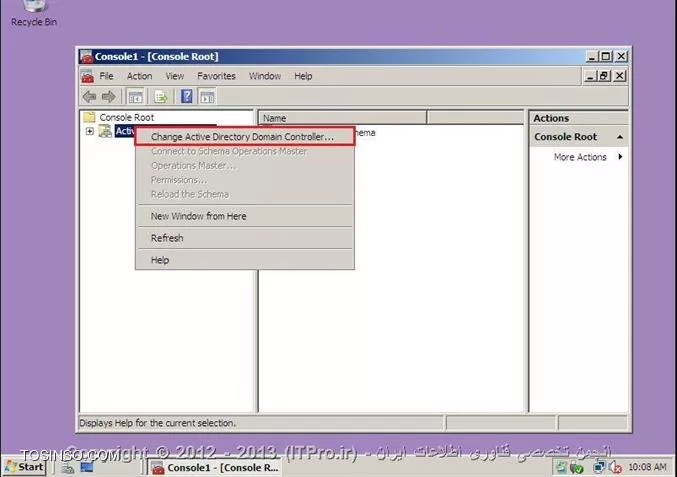Image resolution: width=677 pixels, height=477 pixels.
Task: Click the status bar help text
Action: pyautogui.click(x=158, y=423)
